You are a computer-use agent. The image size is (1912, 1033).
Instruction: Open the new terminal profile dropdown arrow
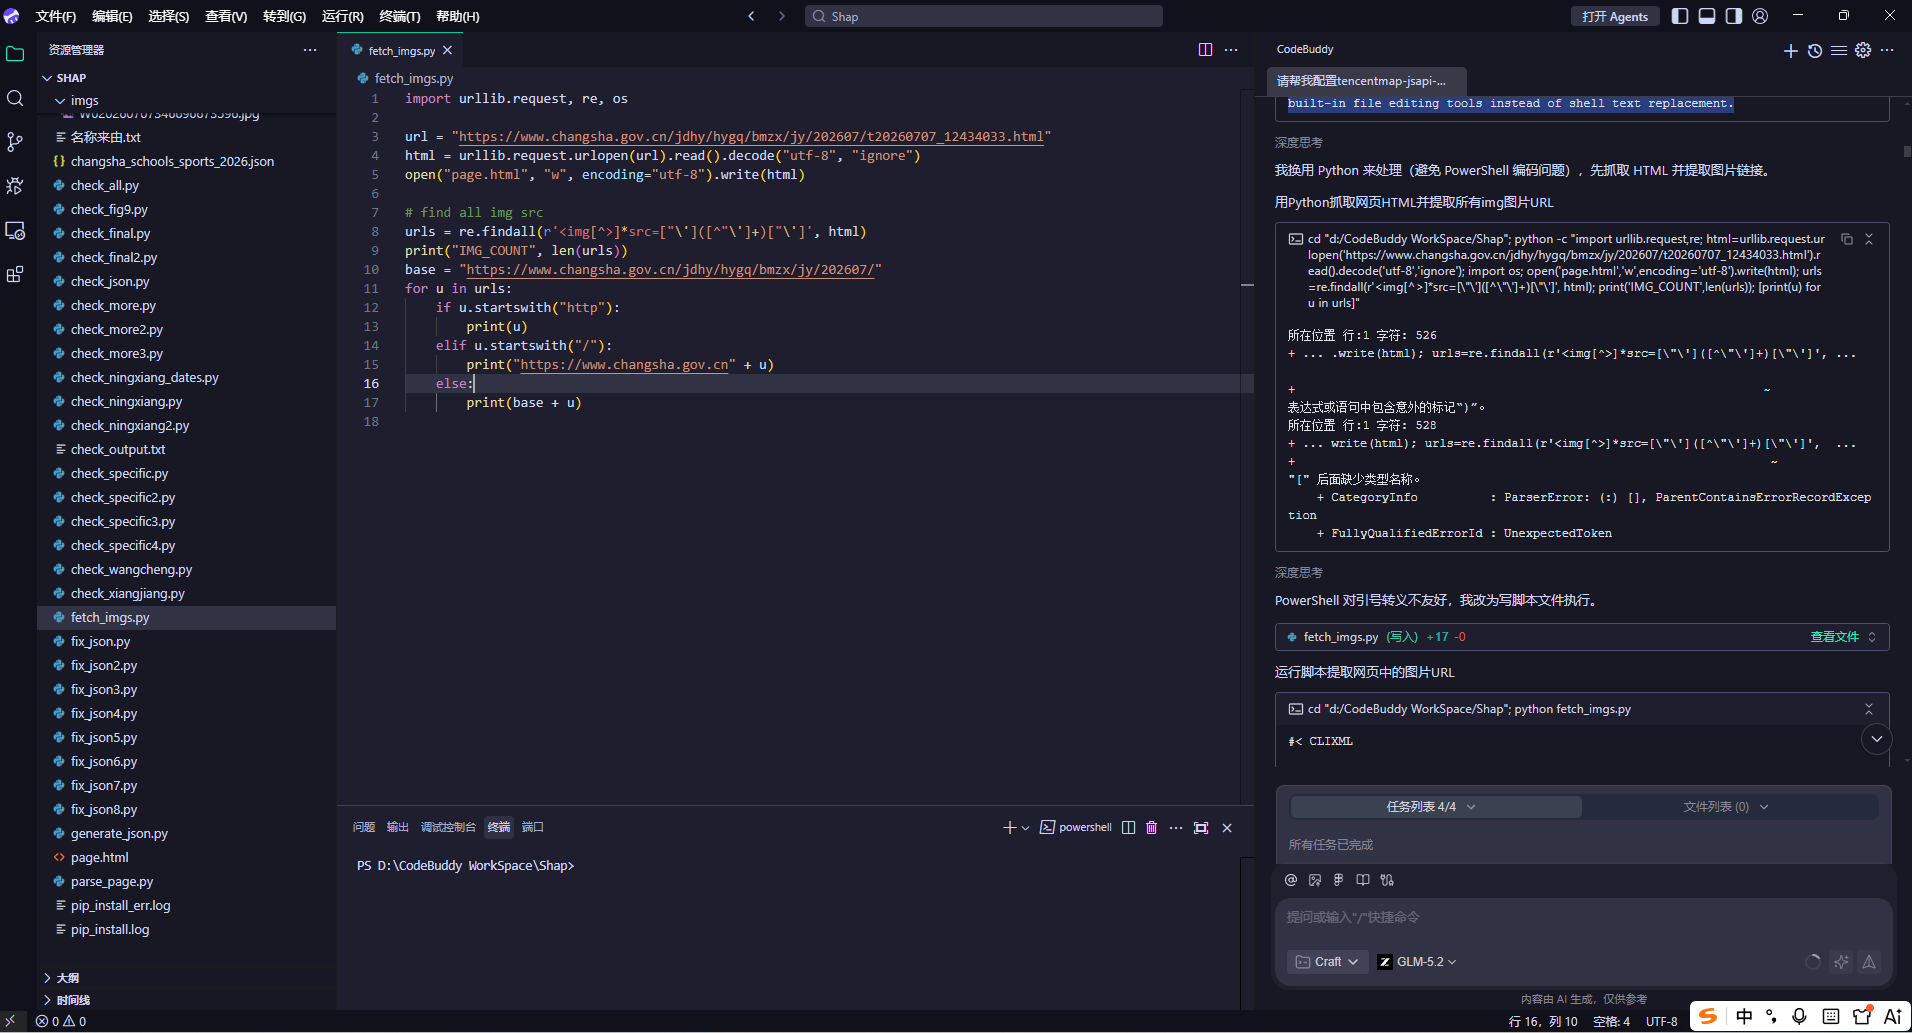(1026, 828)
